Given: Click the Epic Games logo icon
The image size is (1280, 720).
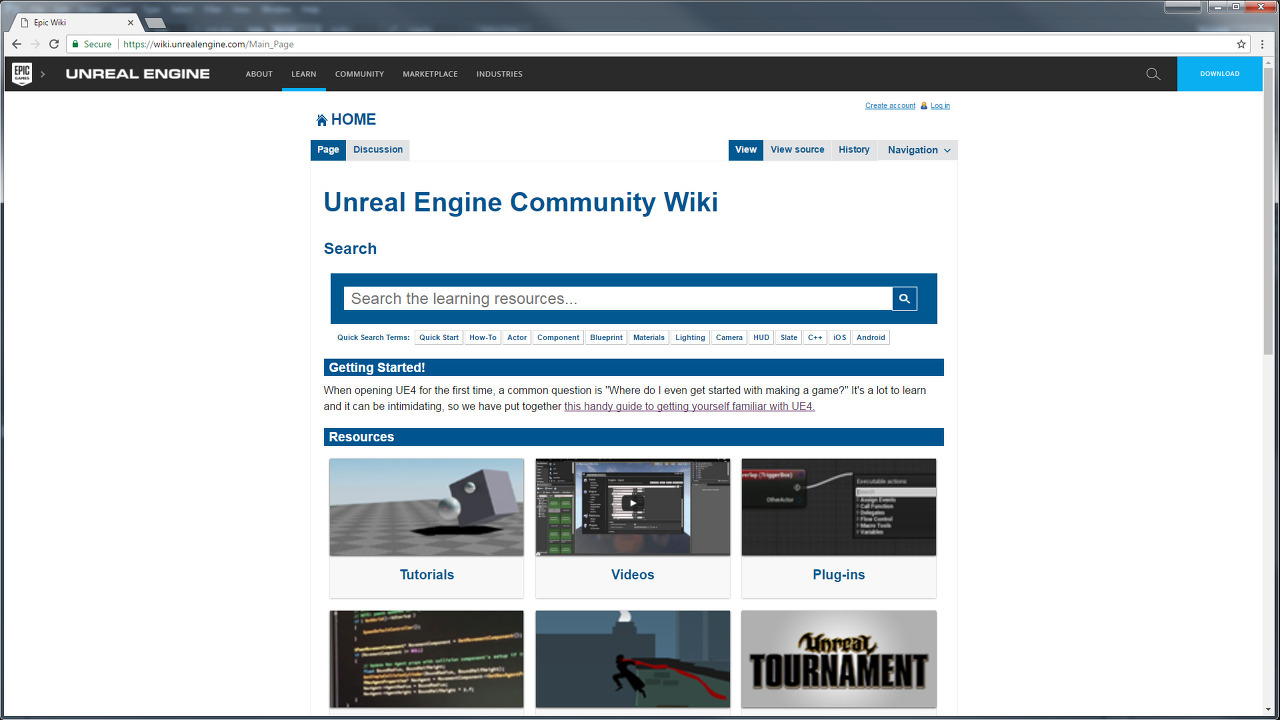Looking at the screenshot, I should (22, 73).
